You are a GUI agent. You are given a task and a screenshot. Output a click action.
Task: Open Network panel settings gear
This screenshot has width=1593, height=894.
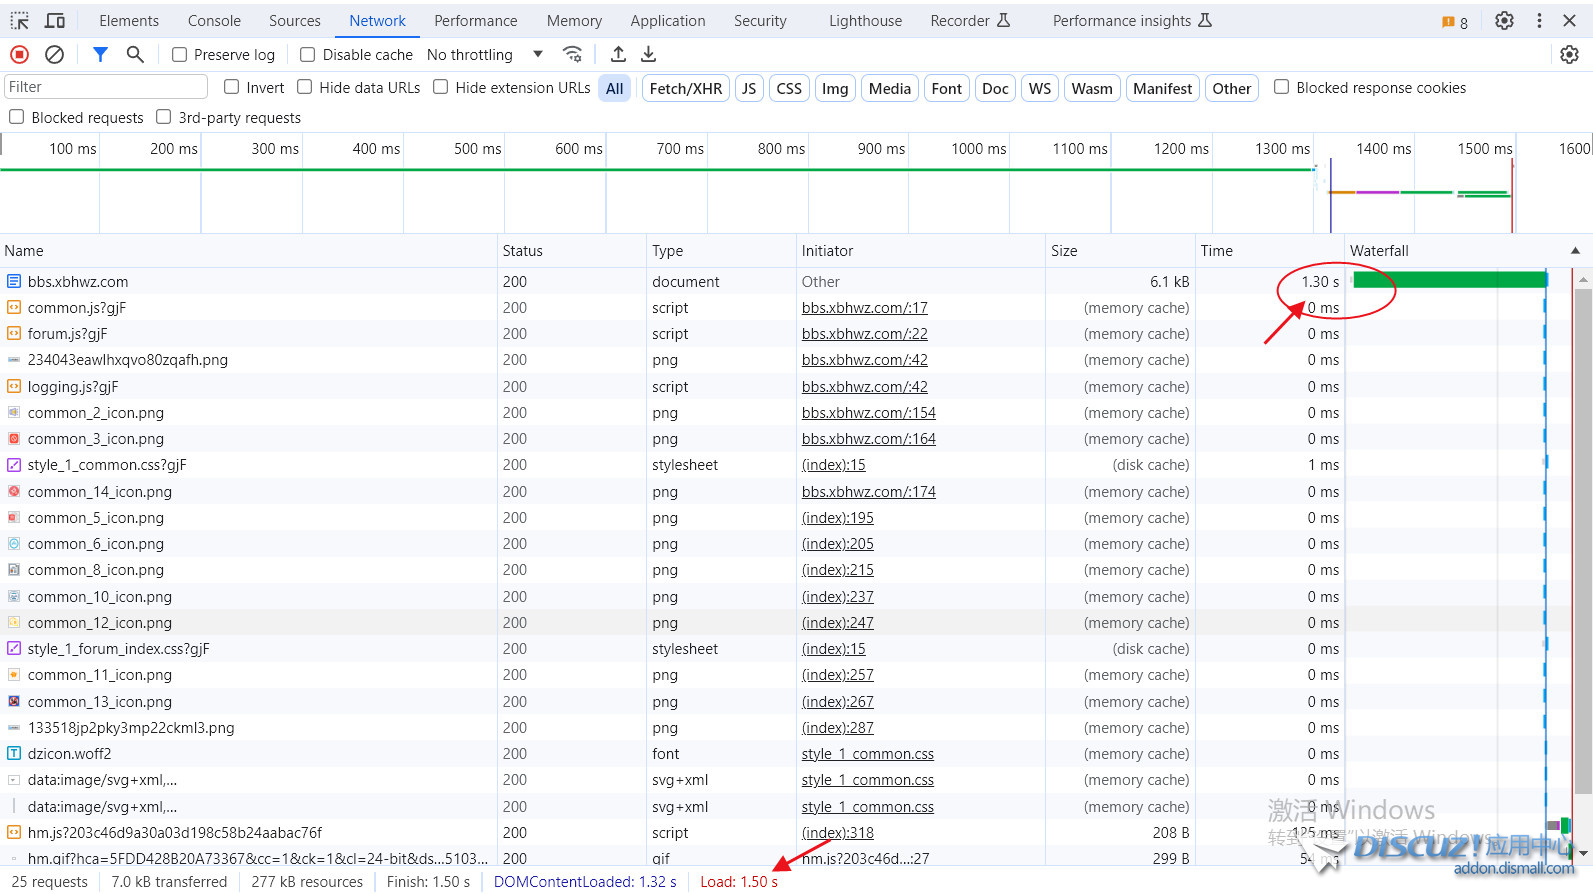pyautogui.click(x=1569, y=54)
